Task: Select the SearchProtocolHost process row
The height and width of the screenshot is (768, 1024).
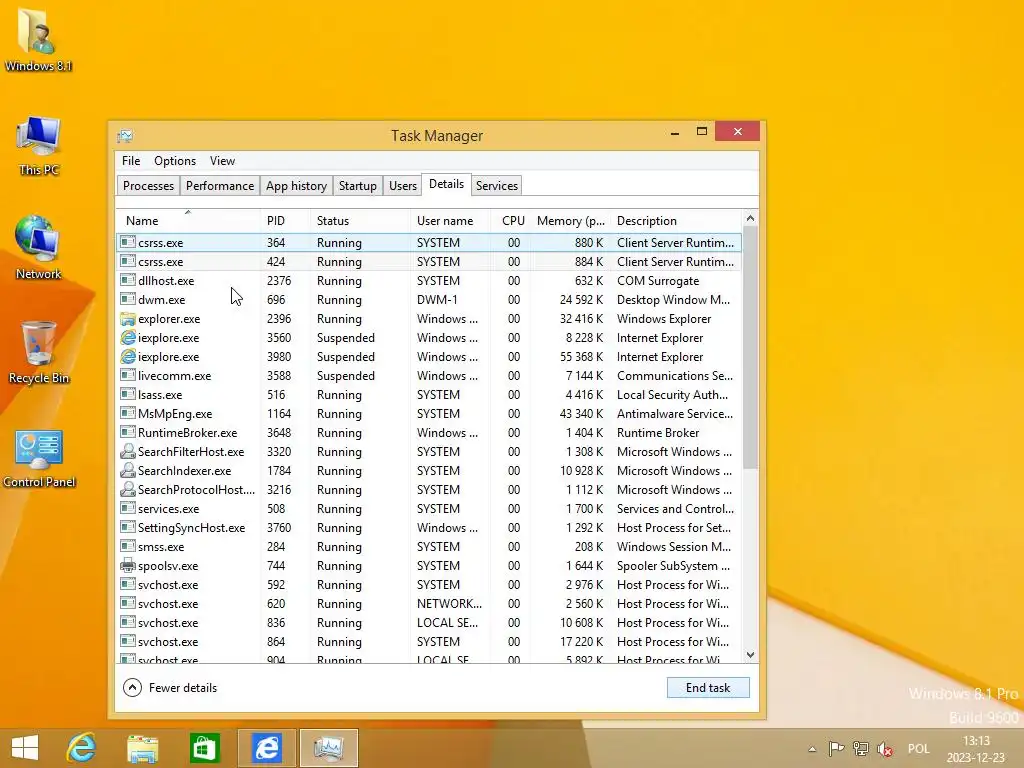Action: (429, 490)
